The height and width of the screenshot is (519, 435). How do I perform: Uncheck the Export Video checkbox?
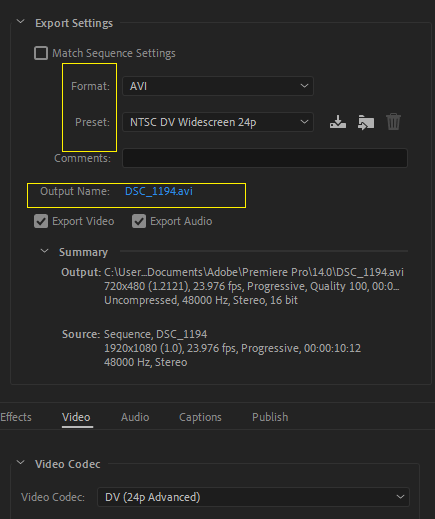pyautogui.click(x=41, y=221)
